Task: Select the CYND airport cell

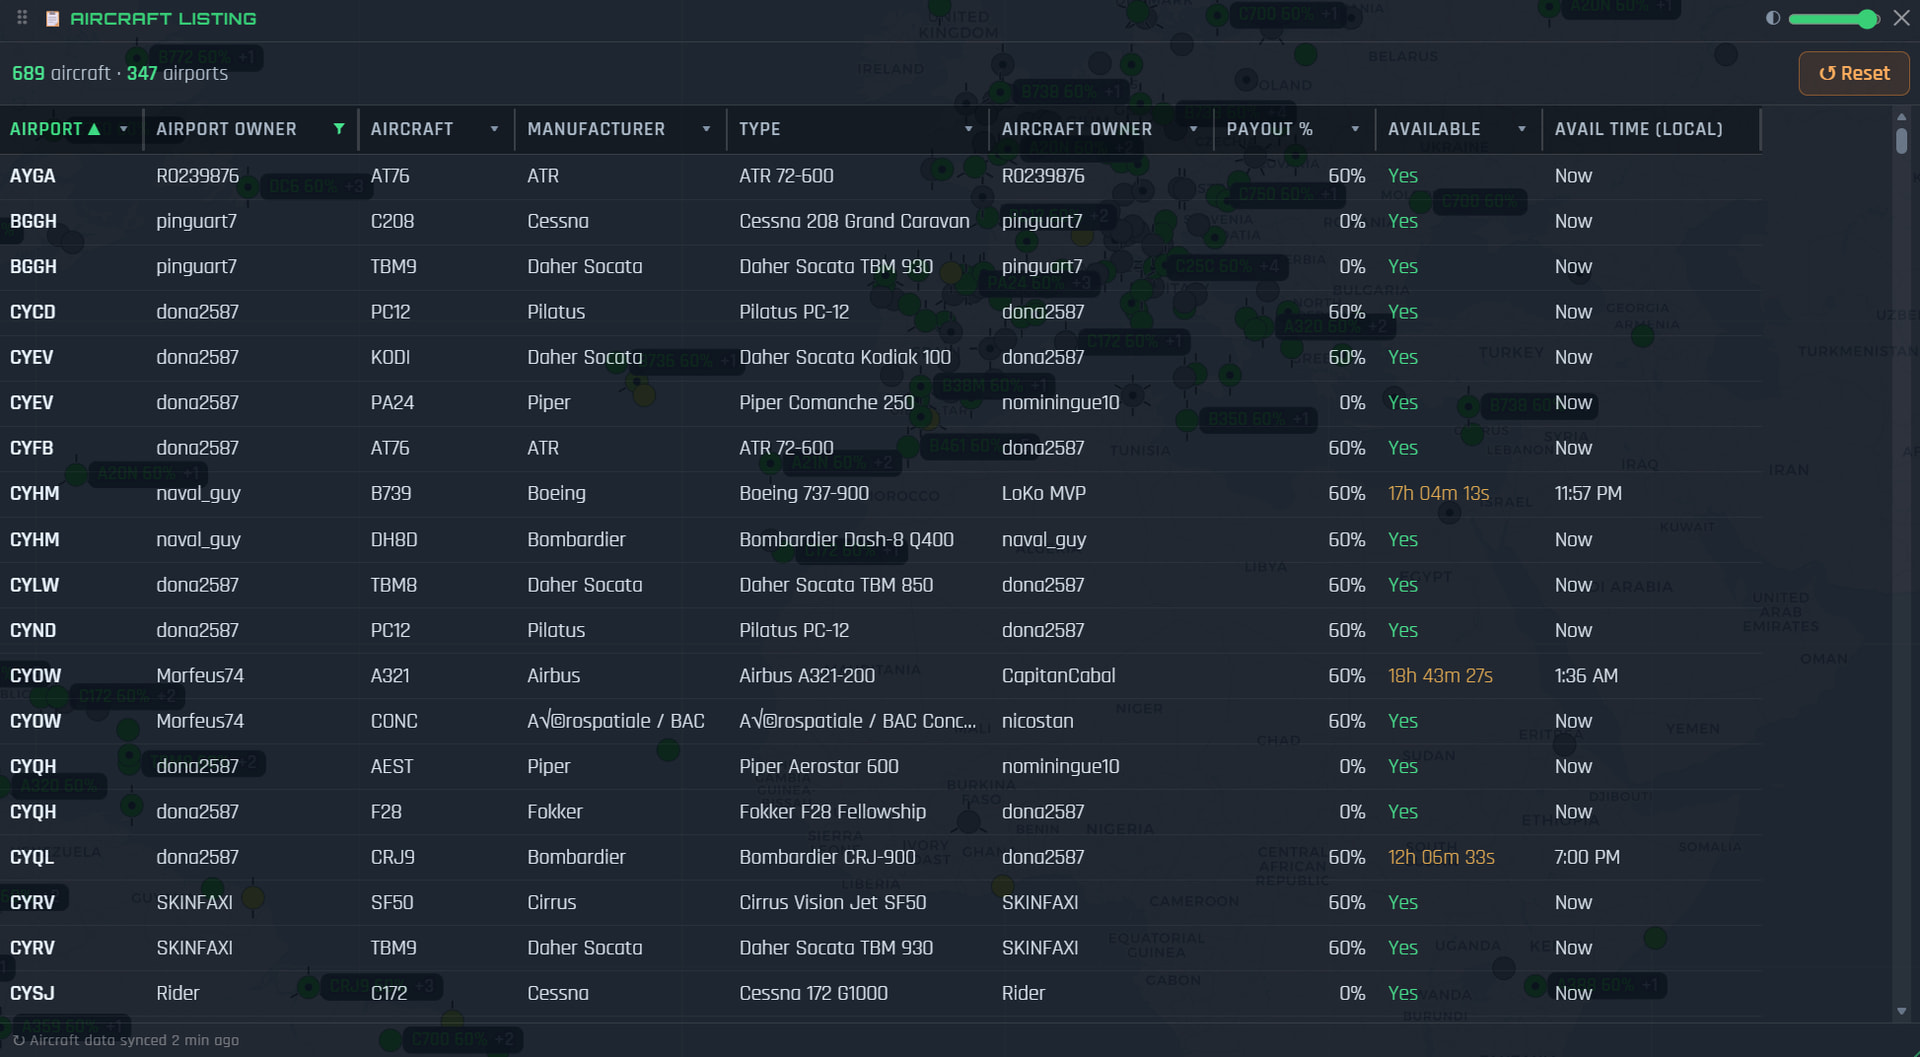Action: click(33, 631)
